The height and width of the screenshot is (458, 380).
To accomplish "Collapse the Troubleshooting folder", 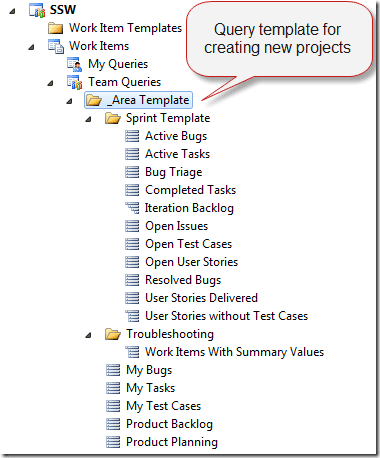I will [88, 335].
